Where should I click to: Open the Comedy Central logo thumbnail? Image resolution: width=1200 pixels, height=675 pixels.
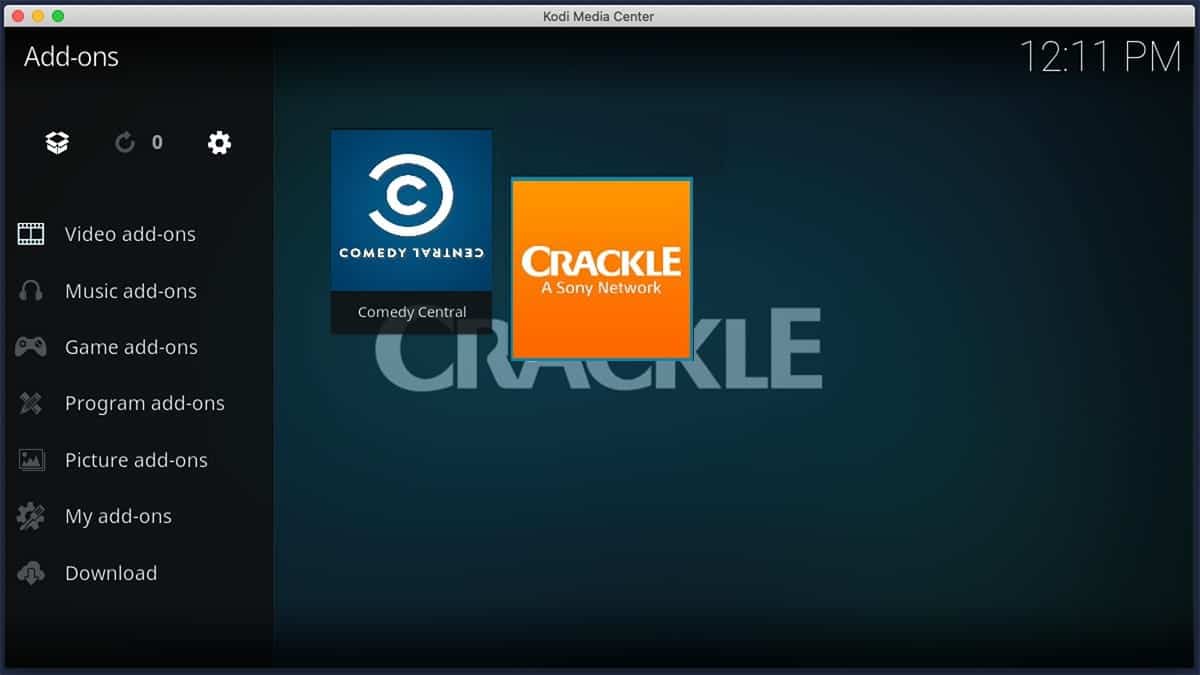pos(411,211)
